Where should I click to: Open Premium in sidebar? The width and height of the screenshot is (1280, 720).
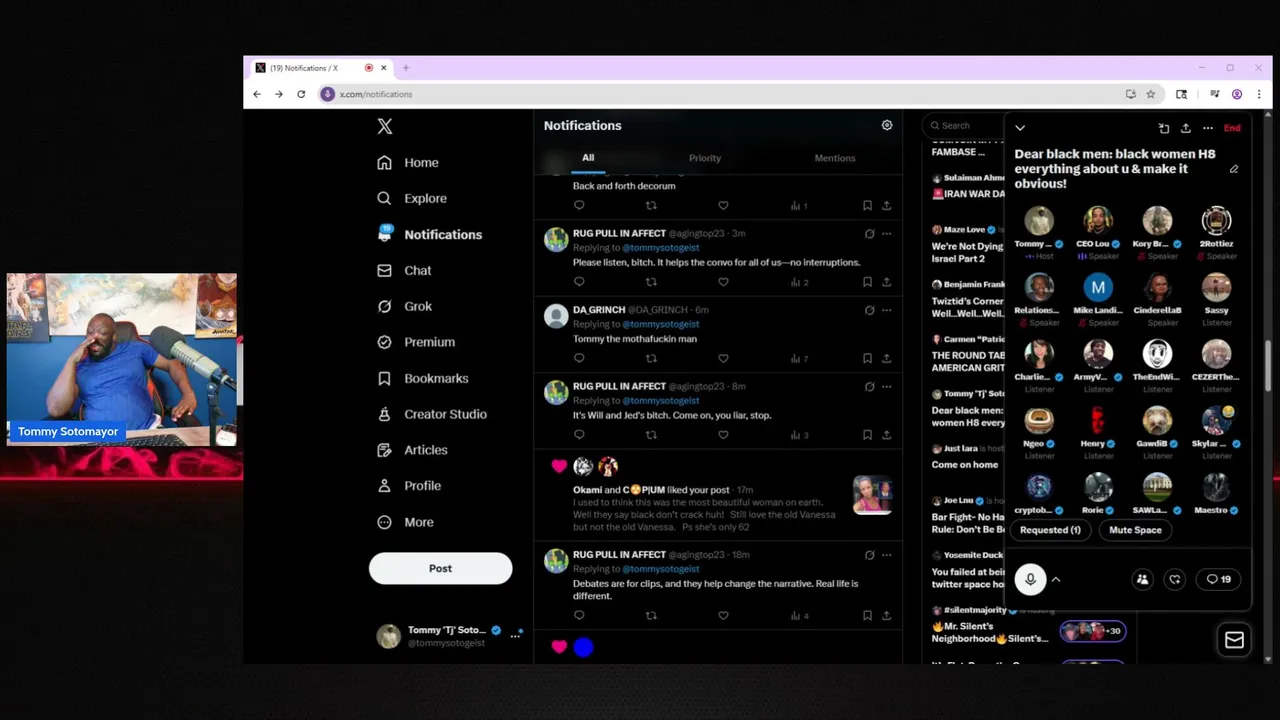[x=415, y=342]
